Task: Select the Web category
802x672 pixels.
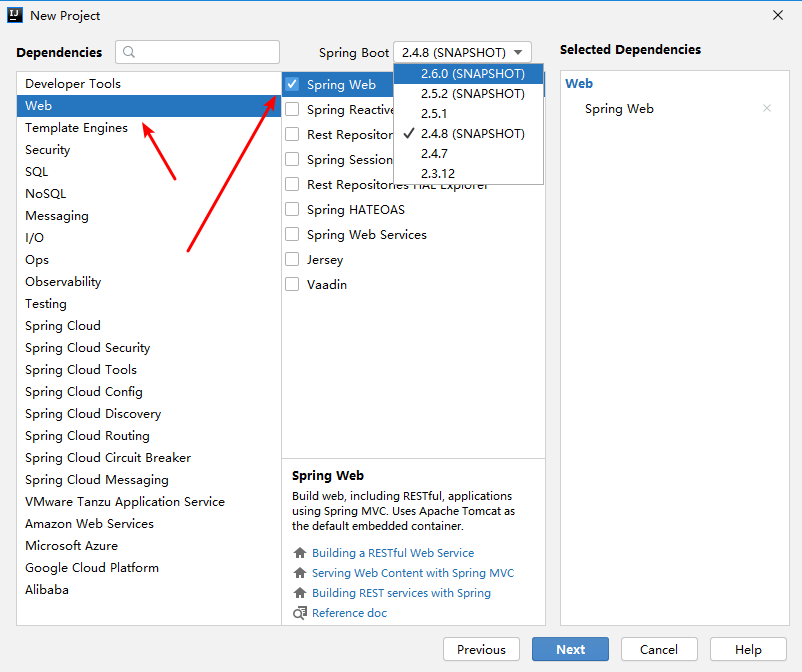Action: tap(149, 105)
